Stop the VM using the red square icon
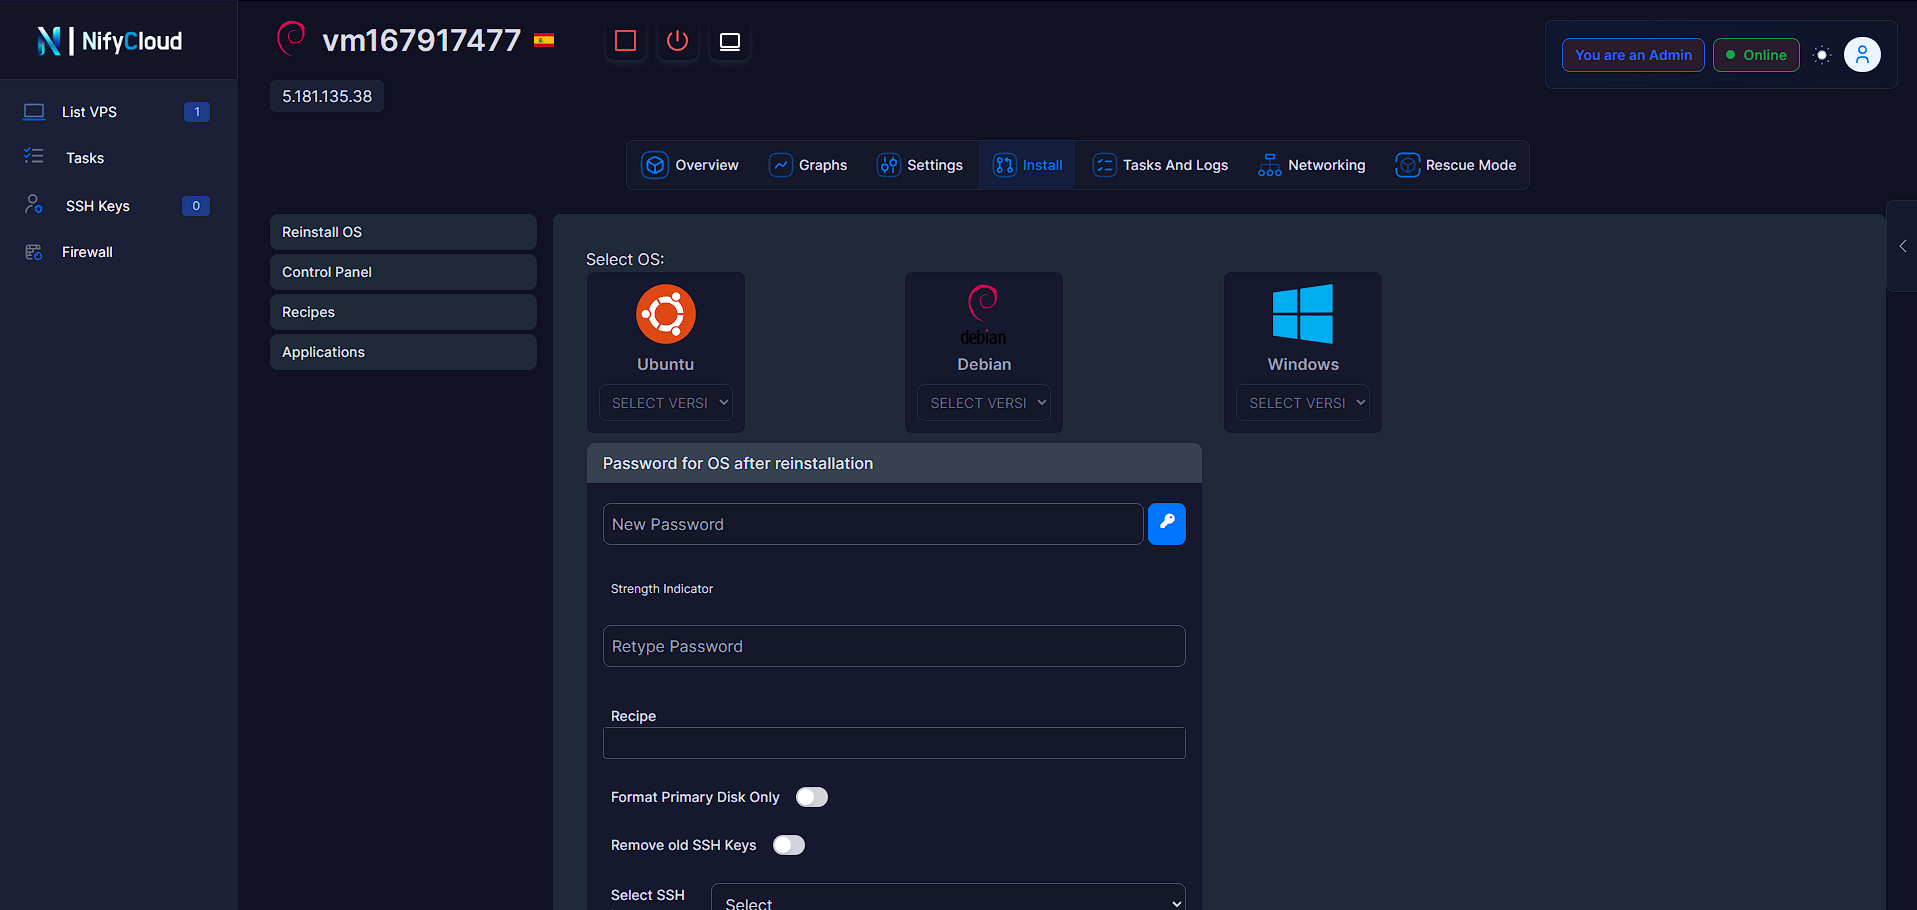This screenshot has height=910, width=1917. [625, 42]
